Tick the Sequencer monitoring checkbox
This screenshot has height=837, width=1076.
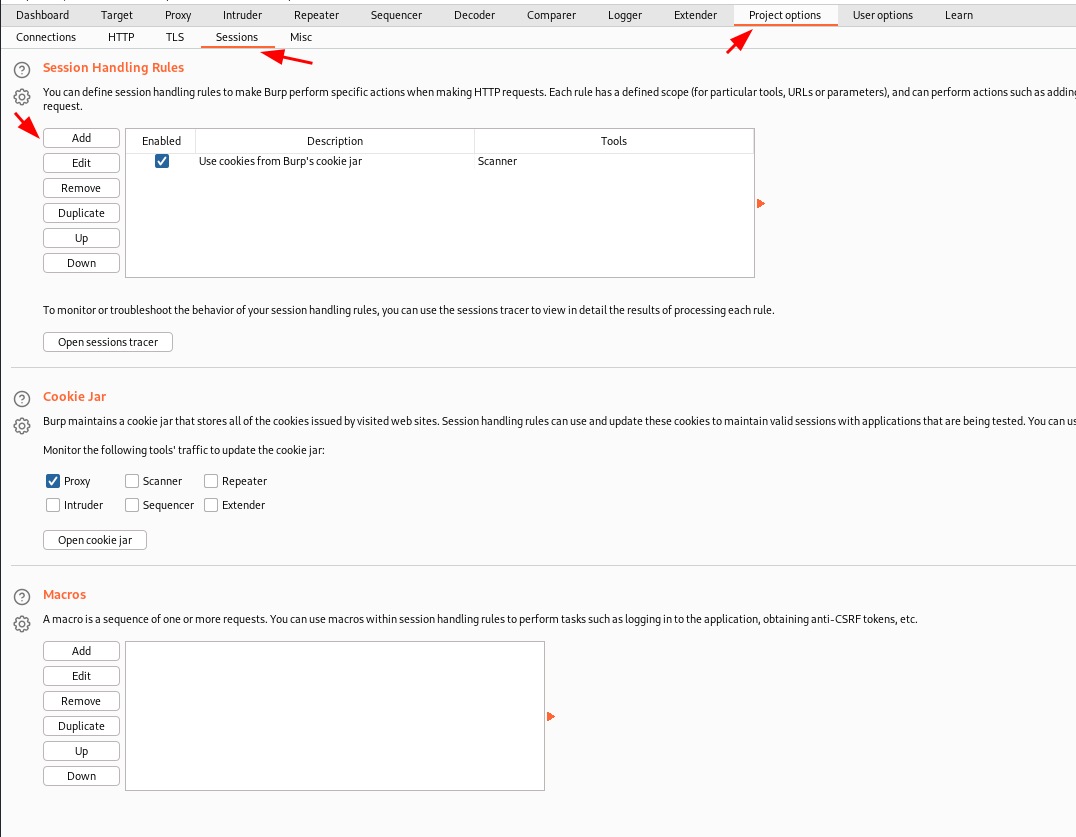click(132, 505)
